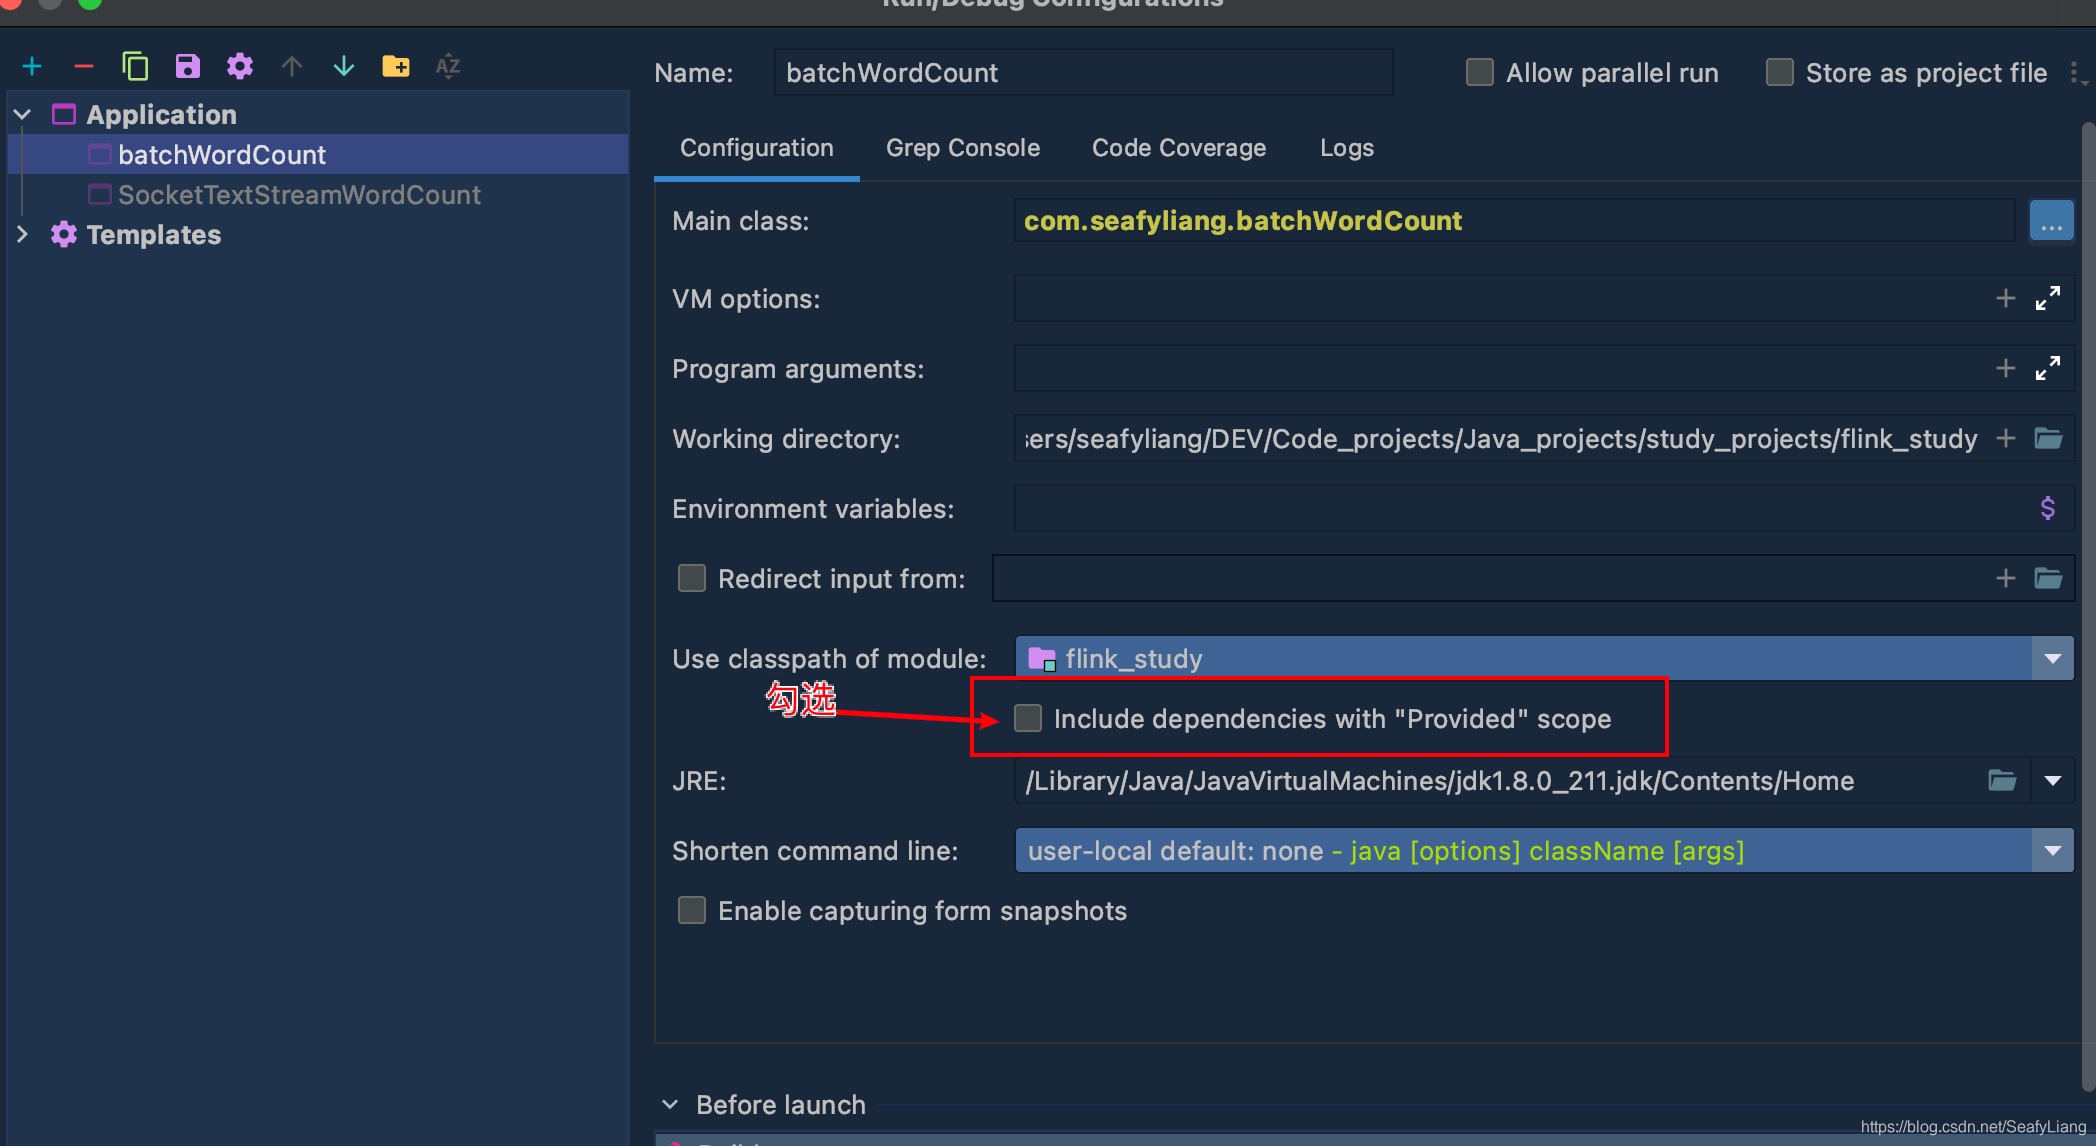Check Include dependencies with Provided scope
This screenshot has height=1146, width=2096.
tap(1028, 718)
